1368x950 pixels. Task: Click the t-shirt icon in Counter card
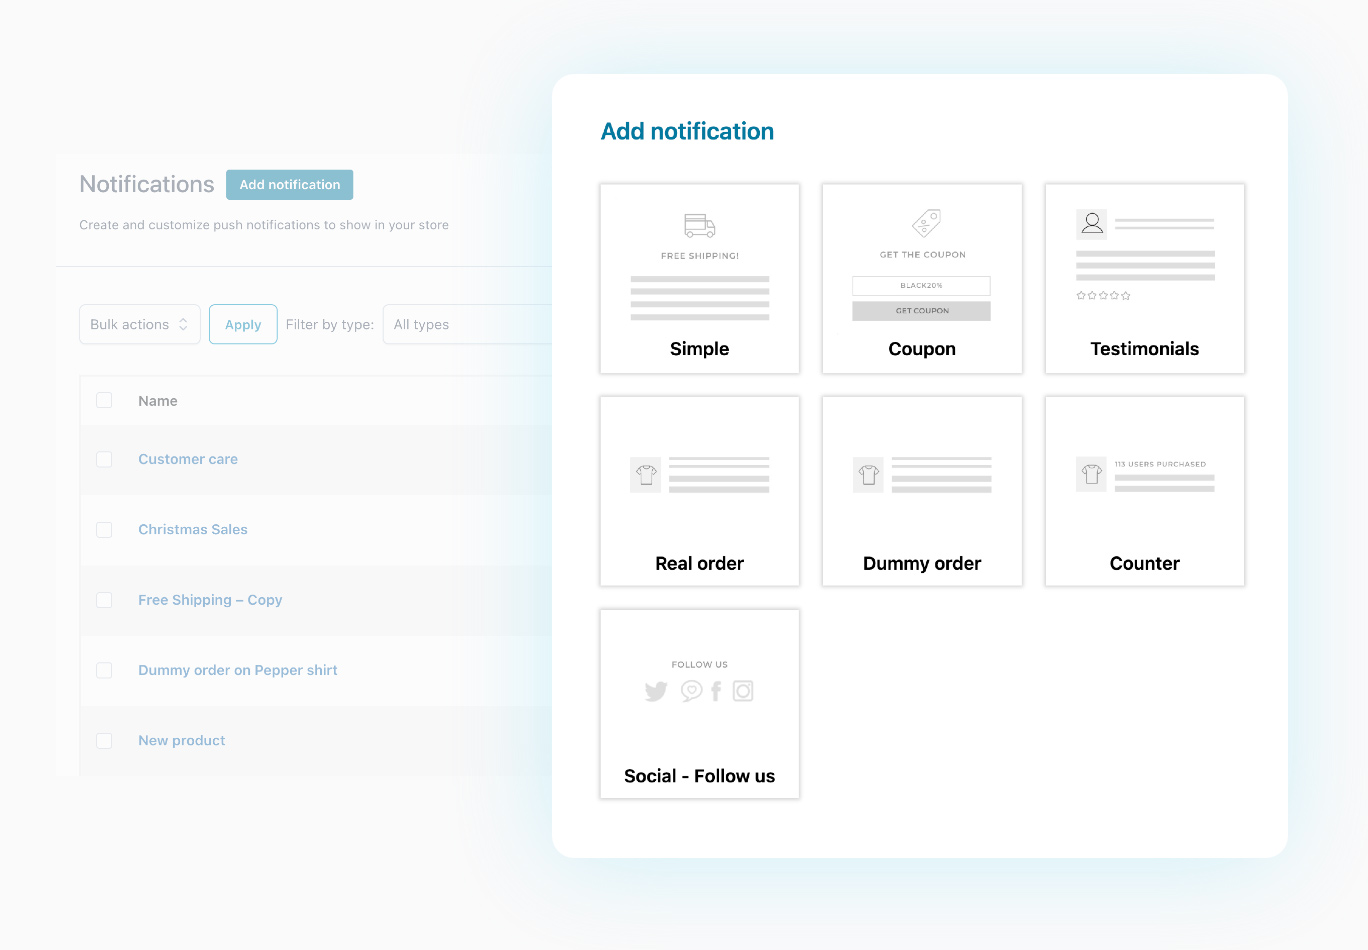pyautogui.click(x=1092, y=474)
